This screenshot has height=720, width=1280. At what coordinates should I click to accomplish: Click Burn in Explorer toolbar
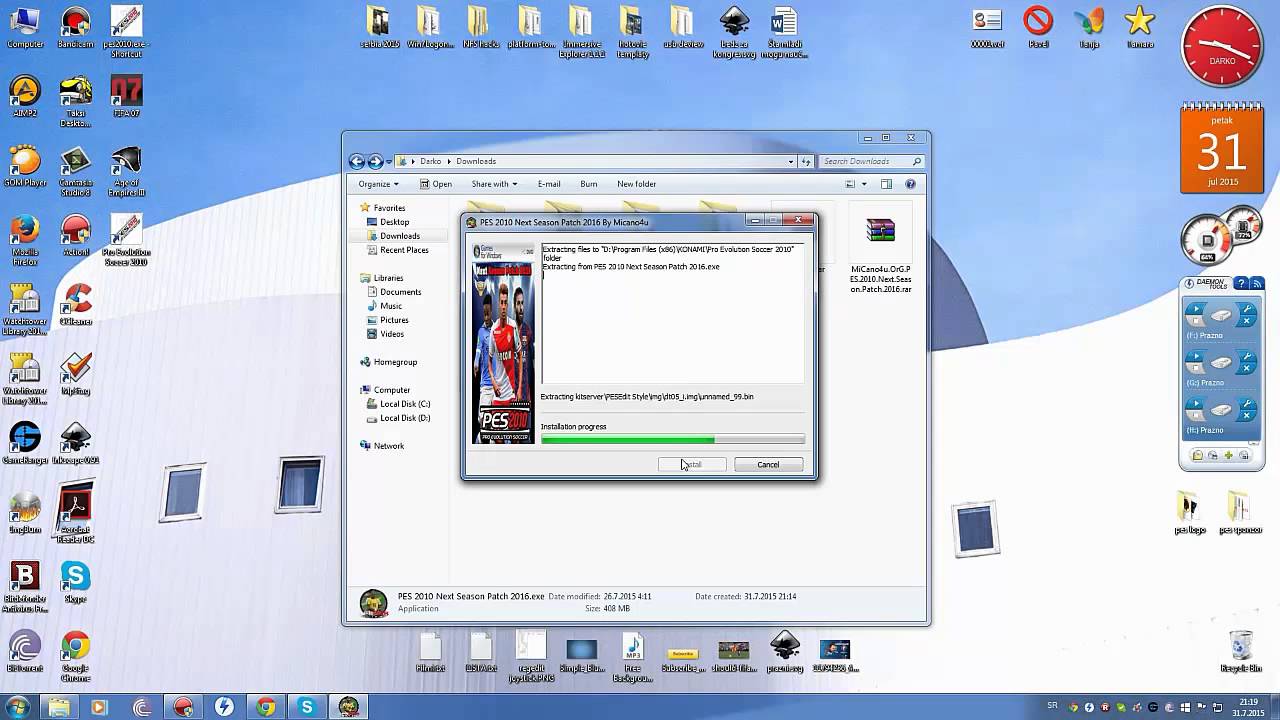(x=589, y=184)
